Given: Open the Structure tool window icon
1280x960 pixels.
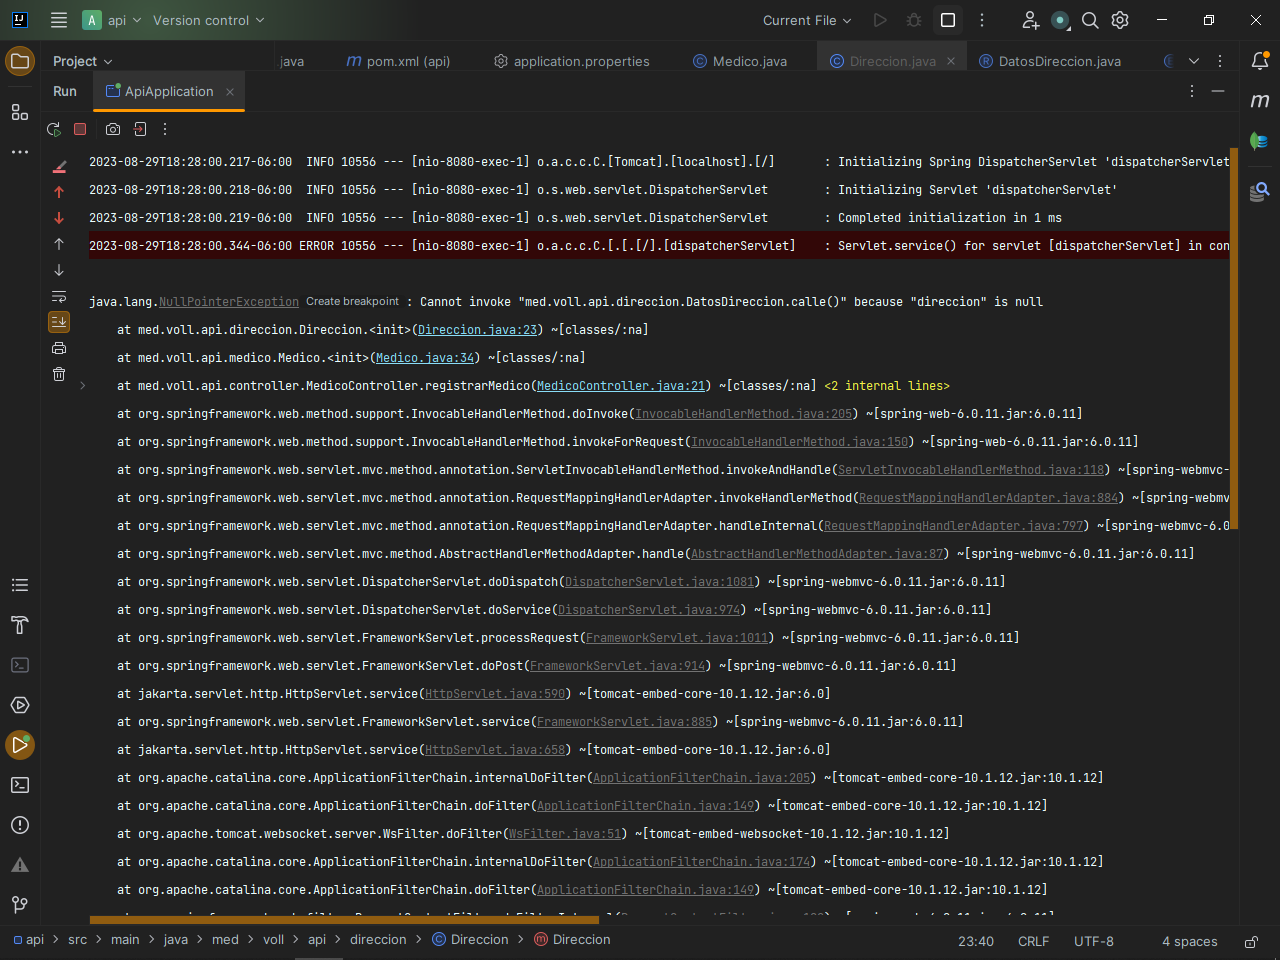Looking at the screenshot, I should coord(20,112).
